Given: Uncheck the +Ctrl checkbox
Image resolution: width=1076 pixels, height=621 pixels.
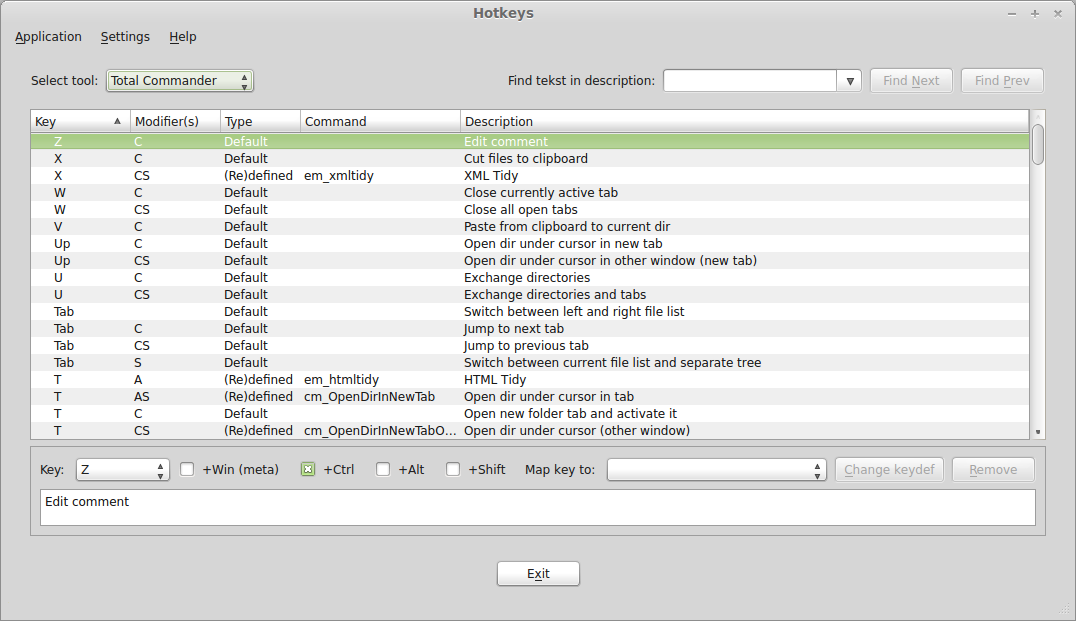Looking at the screenshot, I should tap(308, 469).
